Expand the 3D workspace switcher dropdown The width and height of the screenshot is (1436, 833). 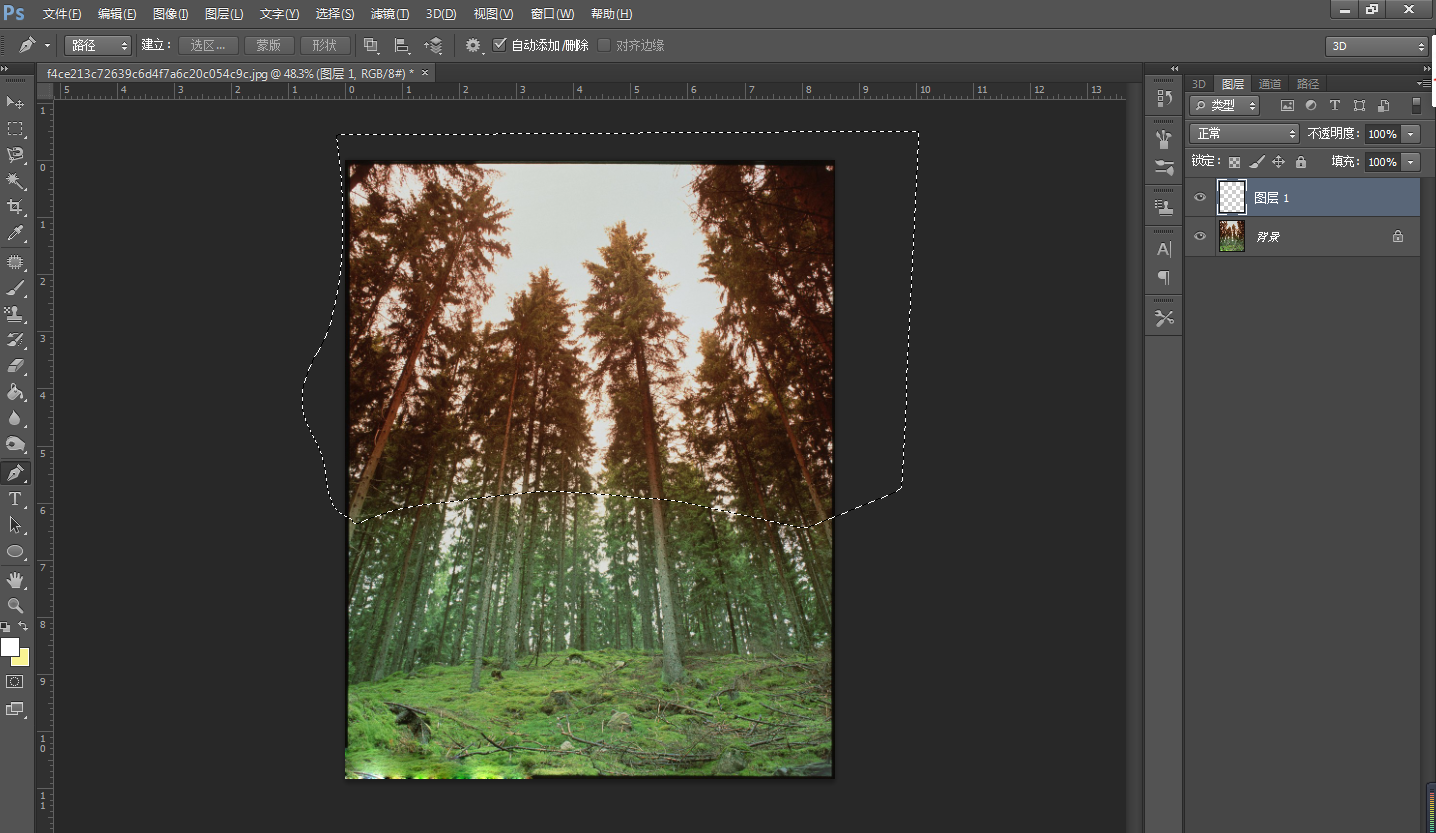click(1377, 46)
